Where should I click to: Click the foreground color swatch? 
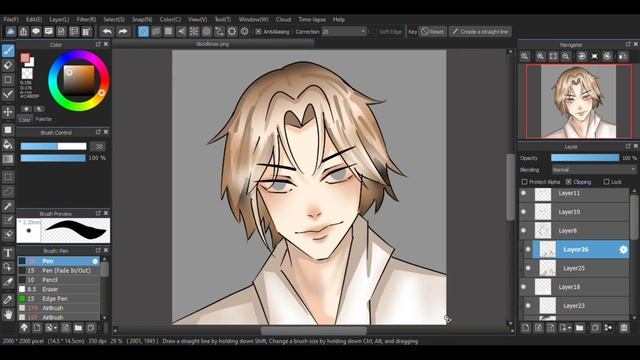[25, 58]
